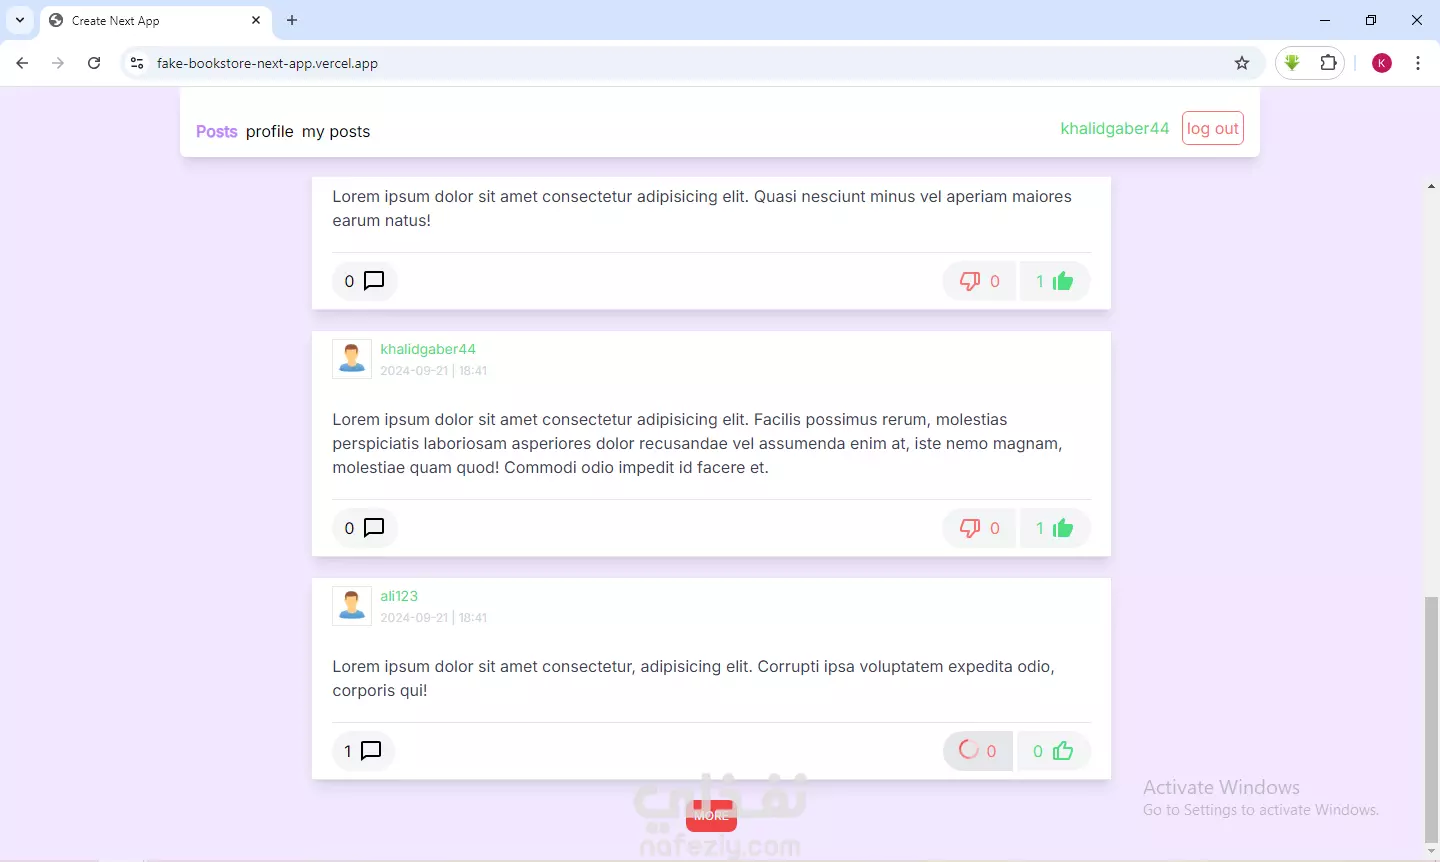Click the 'Corrupti ipsa voluptatem' post text
Screen dimensions: 1440x862
coord(693,678)
